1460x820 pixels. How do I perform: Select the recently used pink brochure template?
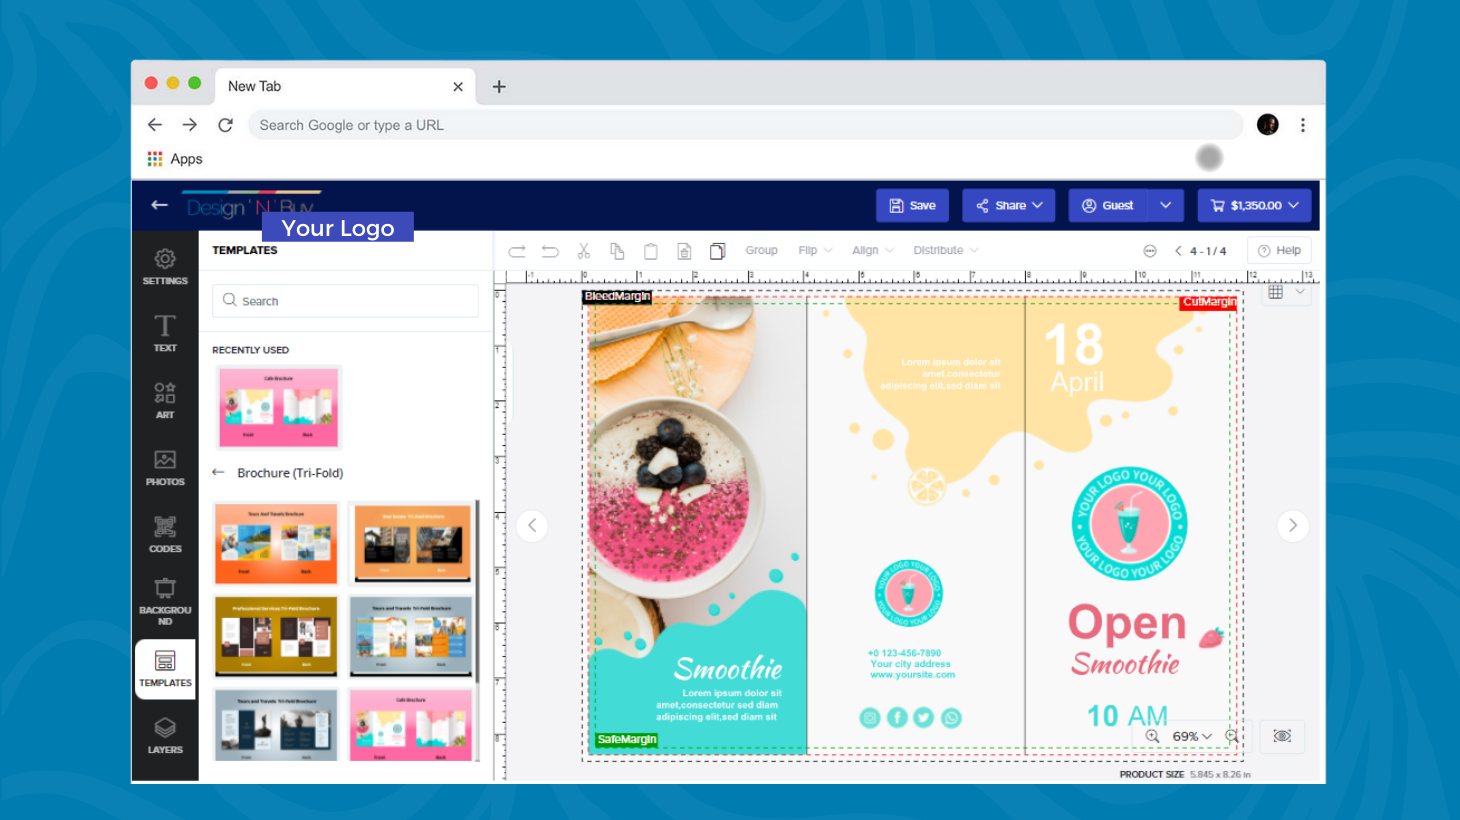pyautogui.click(x=278, y=407)
